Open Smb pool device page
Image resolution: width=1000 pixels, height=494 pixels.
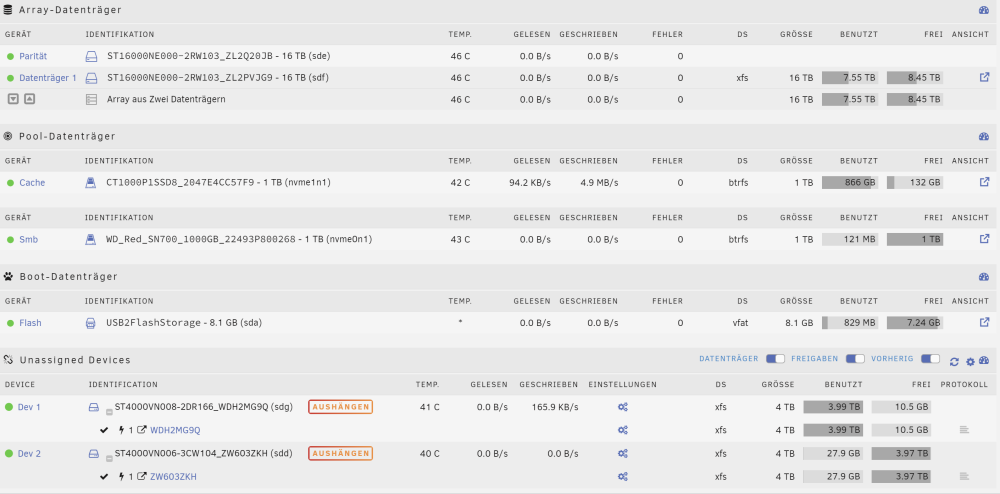click(29, 240)
